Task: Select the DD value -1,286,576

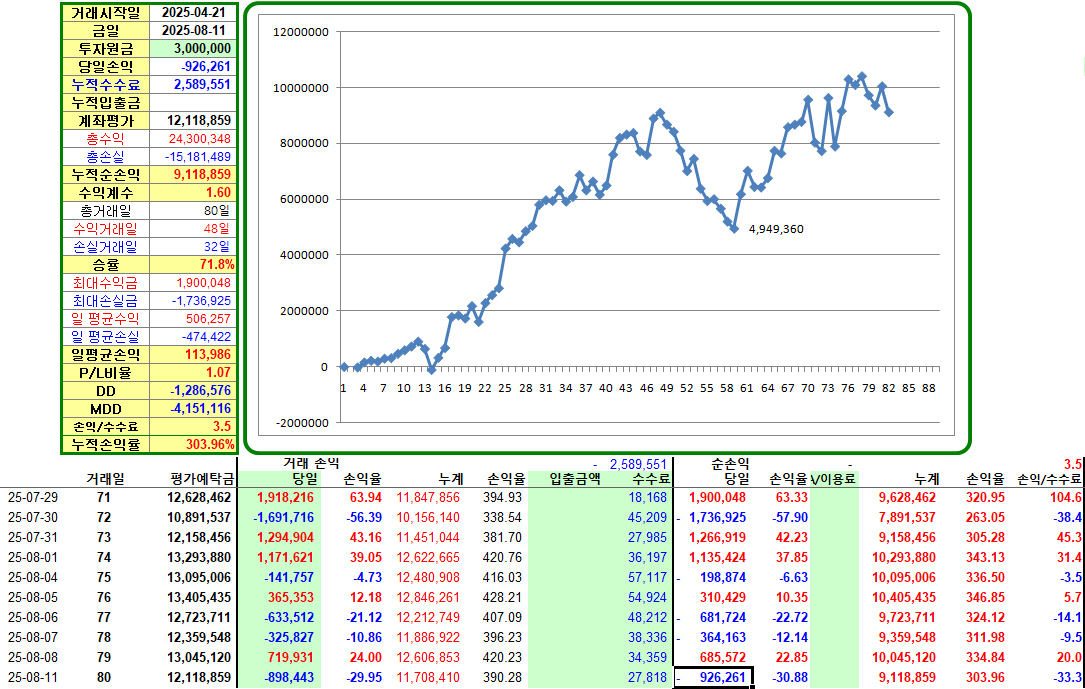Action: coord(193,390)
